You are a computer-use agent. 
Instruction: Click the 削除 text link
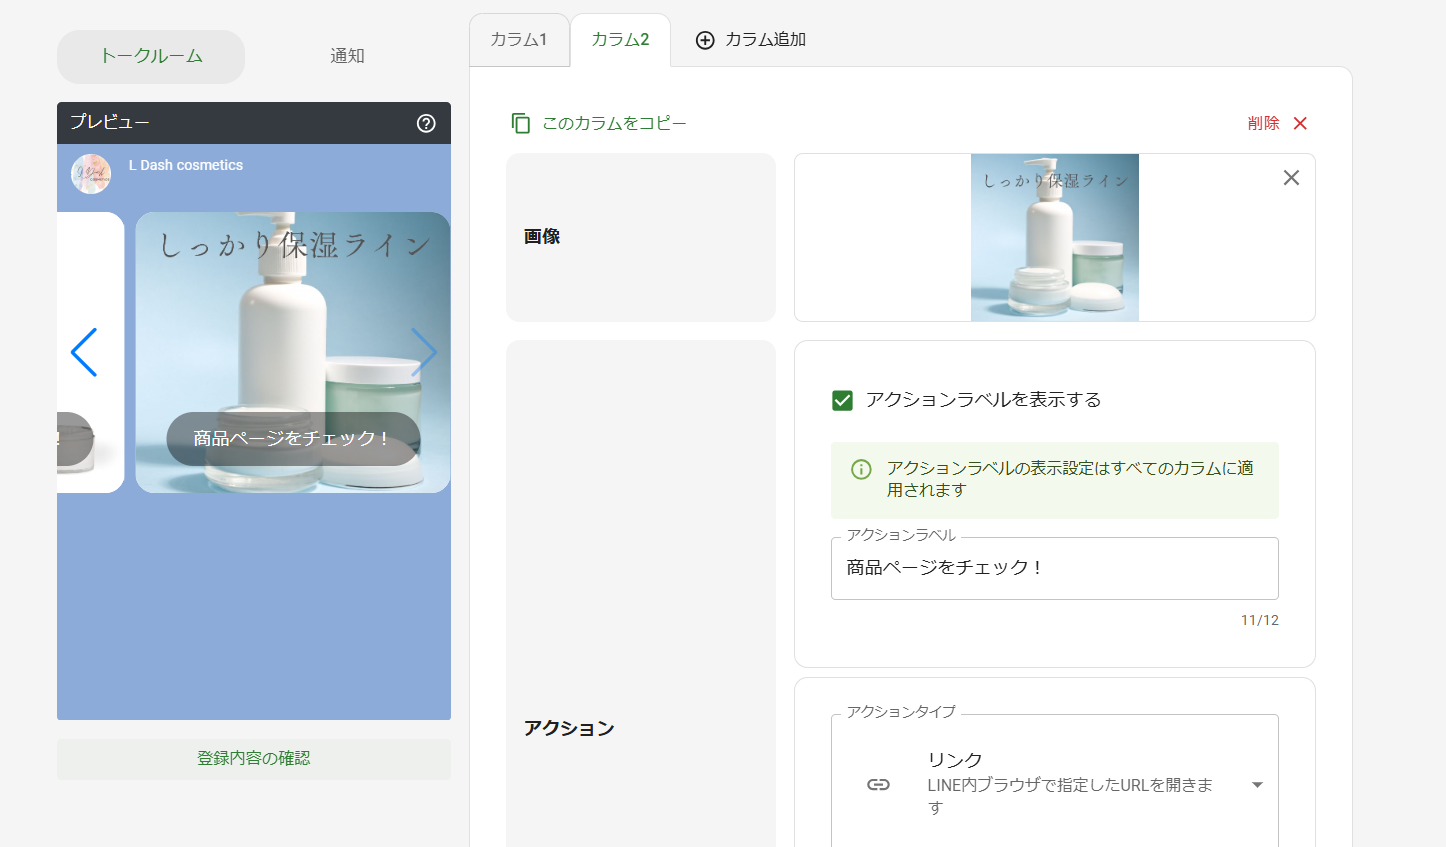point(1263,123)
